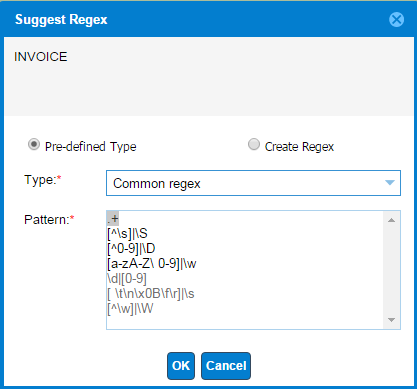This screenshot has height=389, width=417.
Task: Select the Pre-defined Type radio button
Action: (34, 145)
